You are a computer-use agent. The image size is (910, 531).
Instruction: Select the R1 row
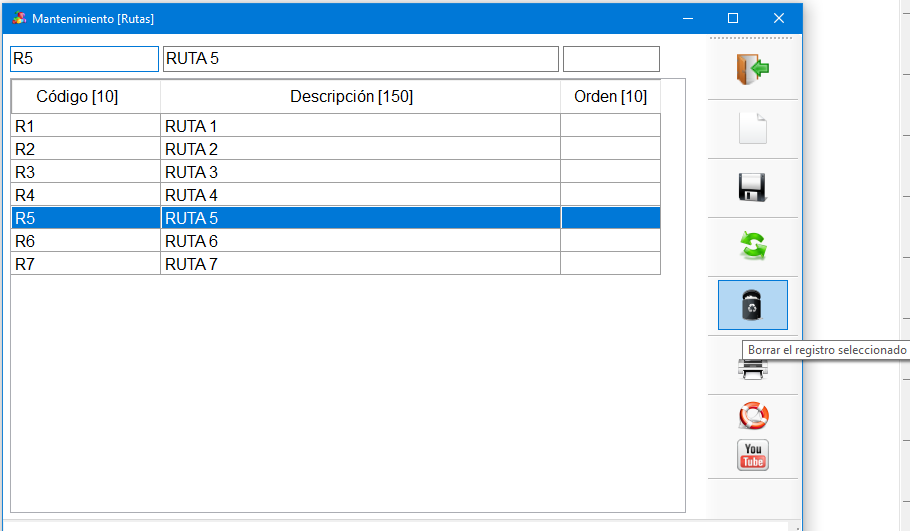coord(335,126)
